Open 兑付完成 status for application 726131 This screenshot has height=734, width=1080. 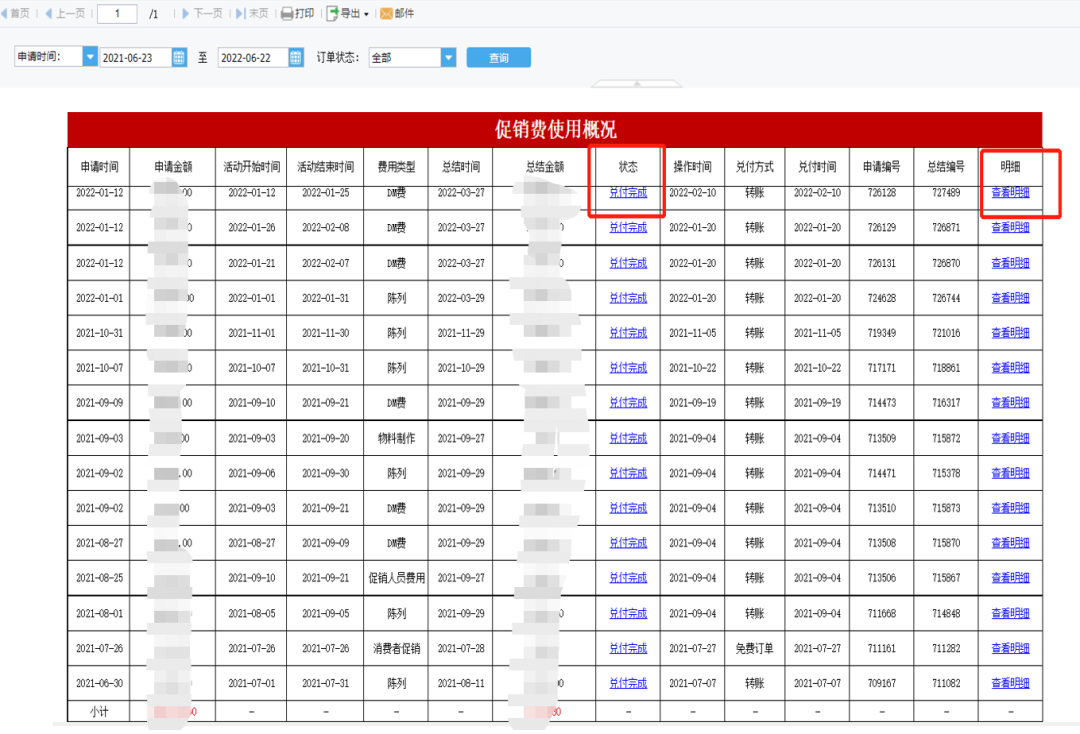[628, 263]
